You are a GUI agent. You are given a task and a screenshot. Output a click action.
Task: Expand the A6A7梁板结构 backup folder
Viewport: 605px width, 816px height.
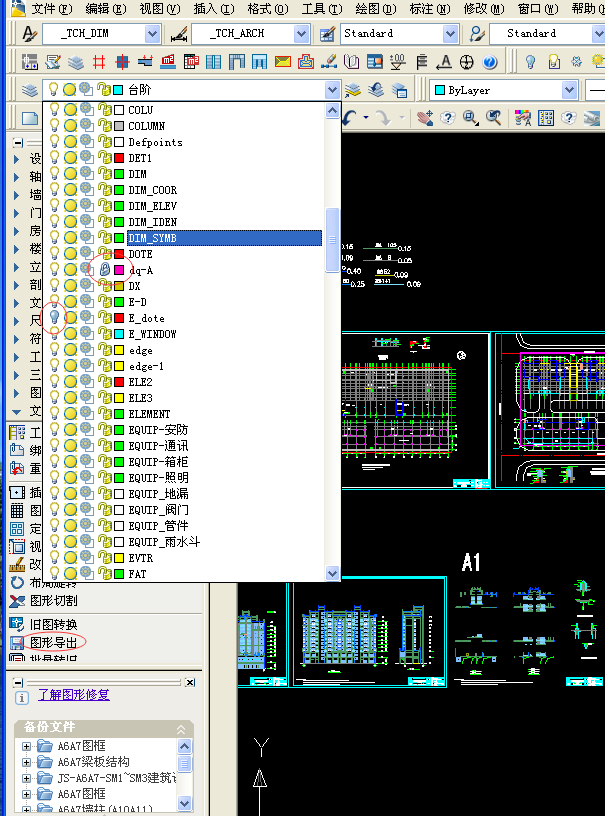click(26, 762)
